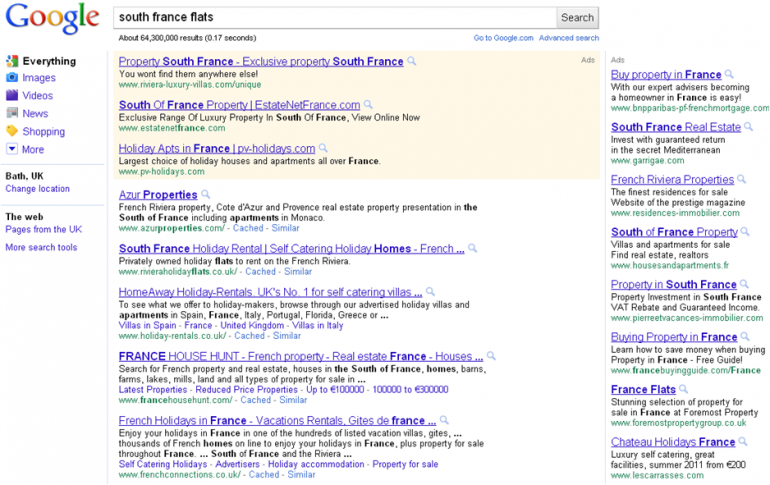Screen dimensions: 770x485
Task: Switch to Videos results
Action: (x=37, y=95)
